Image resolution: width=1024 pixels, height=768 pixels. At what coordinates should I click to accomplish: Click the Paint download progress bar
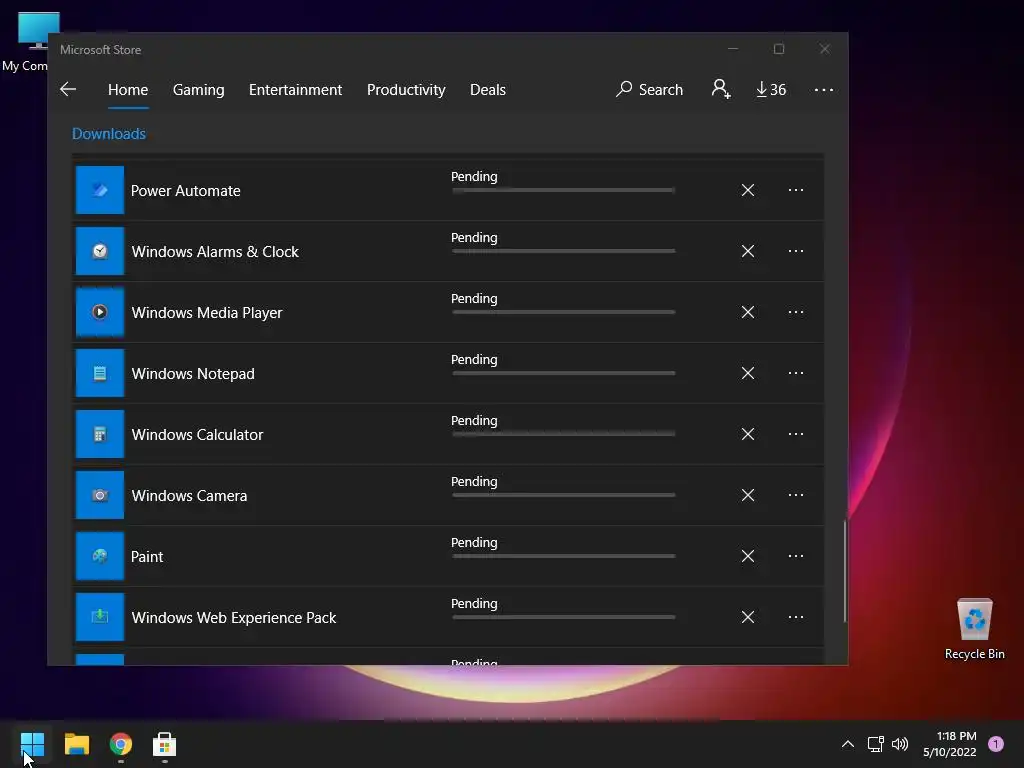(564, 556)
